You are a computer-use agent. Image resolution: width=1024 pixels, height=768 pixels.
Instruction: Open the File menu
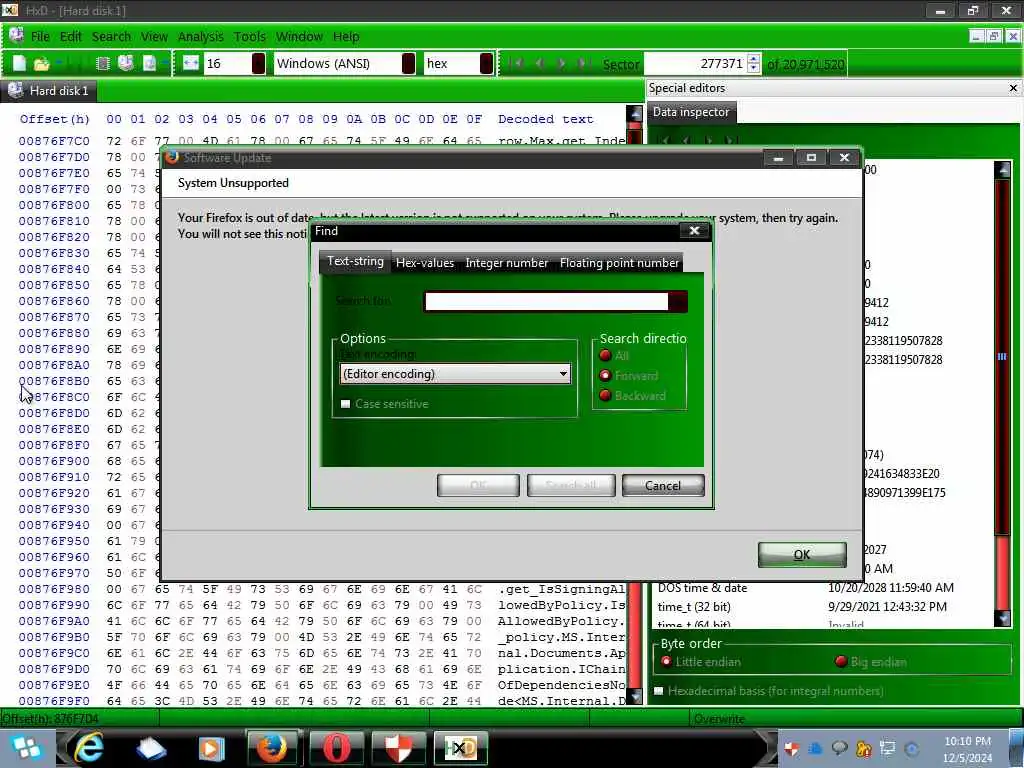click(40, 37)
